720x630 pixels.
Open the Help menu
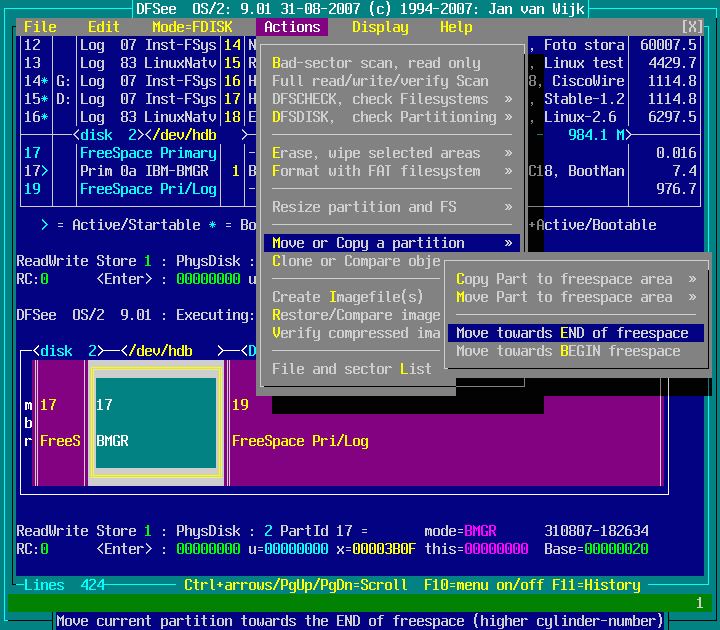click(x=456, y=27)
